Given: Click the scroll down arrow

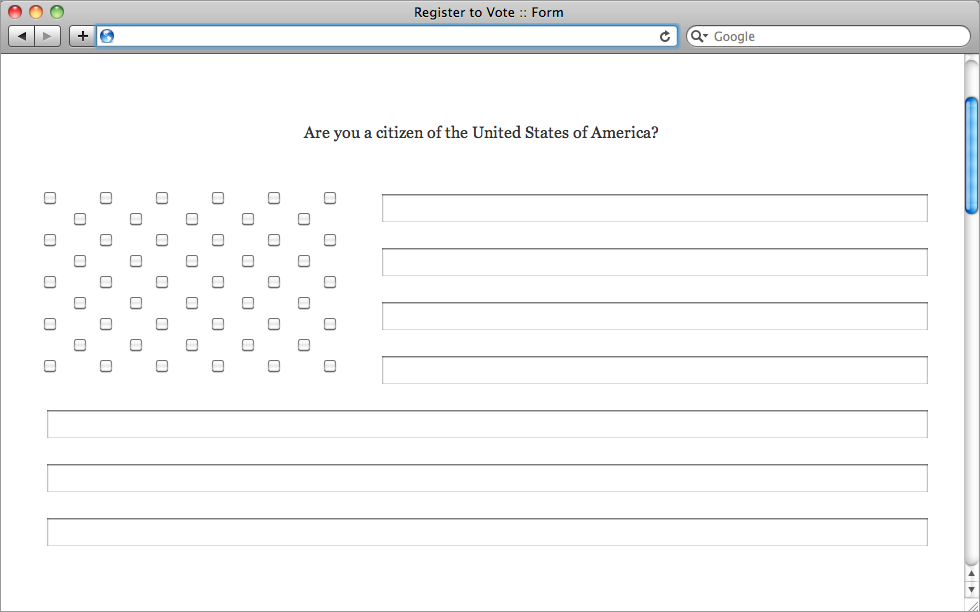Looking at the screenshot, I should coord(971,589).
